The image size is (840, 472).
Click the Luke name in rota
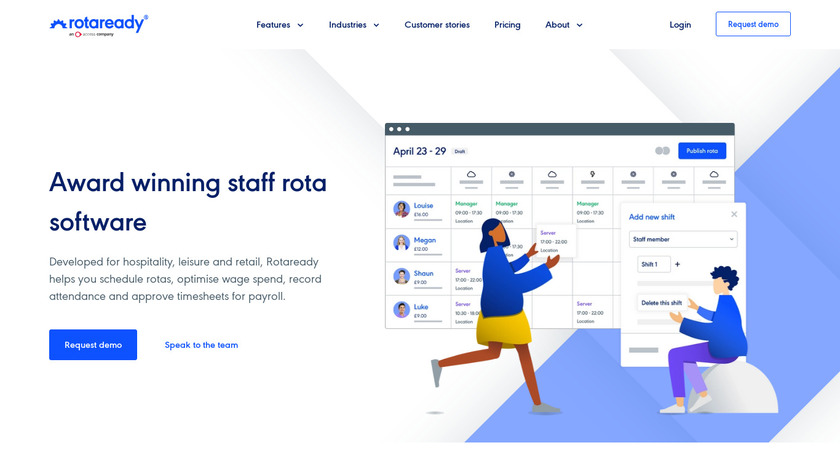coord(421,306)
